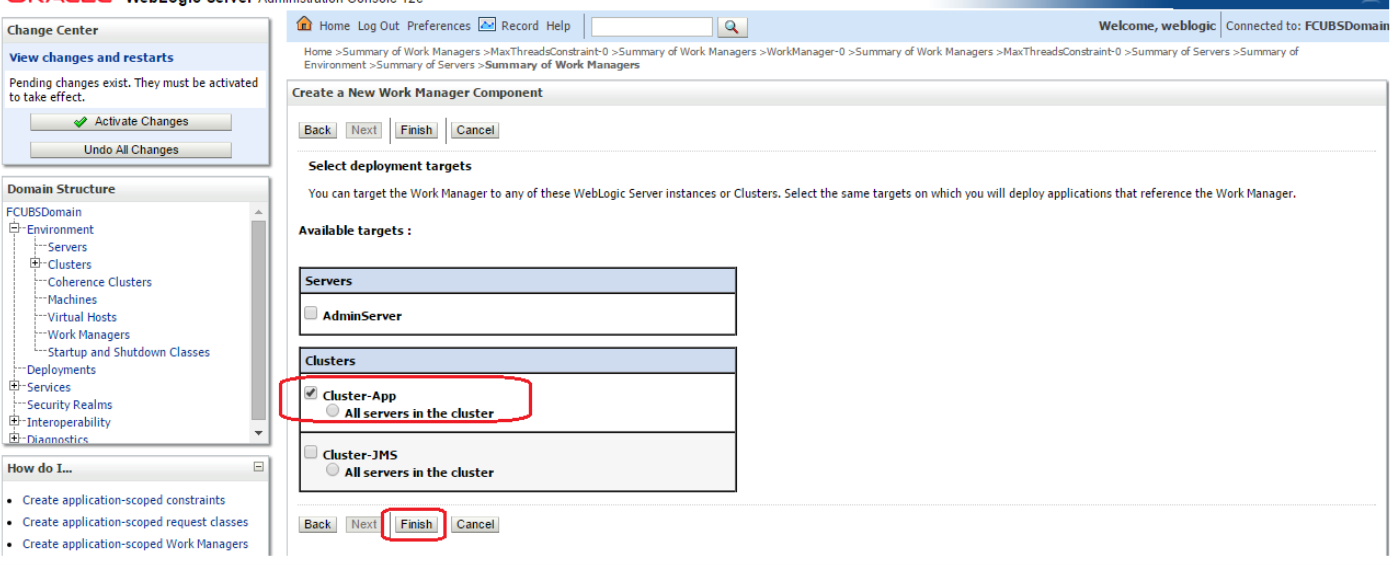The width and height of the screenshot is (1394, 565).
Task: Check the Cluster-JMS checkbox
Action: pos(311,453)
